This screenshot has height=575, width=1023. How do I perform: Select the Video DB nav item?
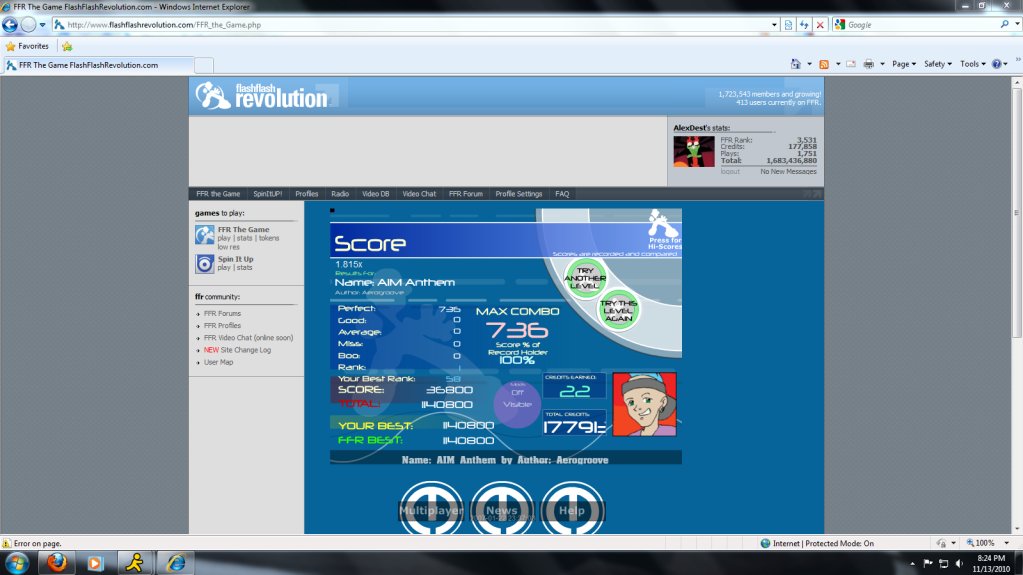tap(375, 194)
